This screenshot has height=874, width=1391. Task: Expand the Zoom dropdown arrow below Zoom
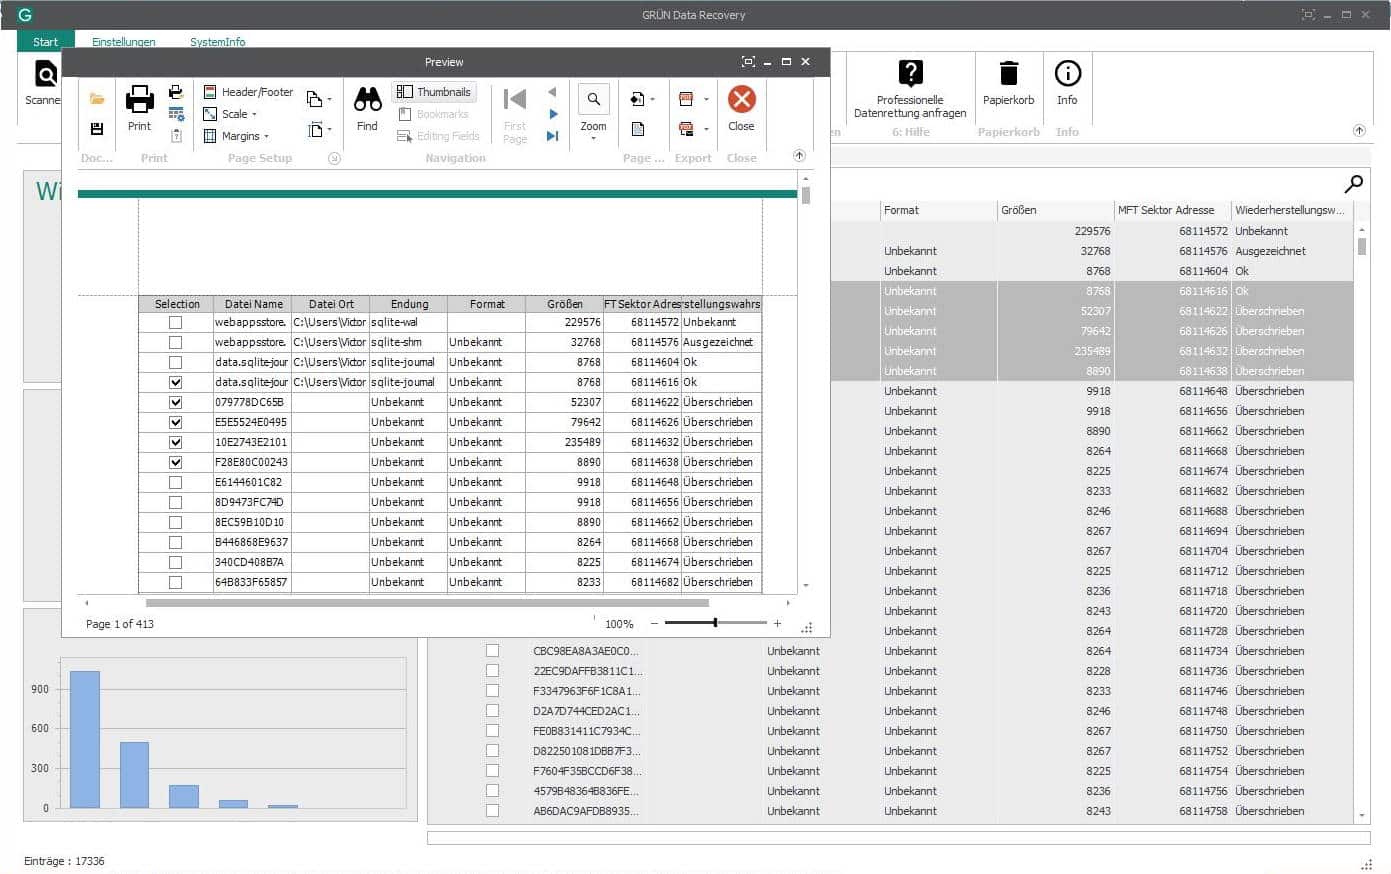593,138
